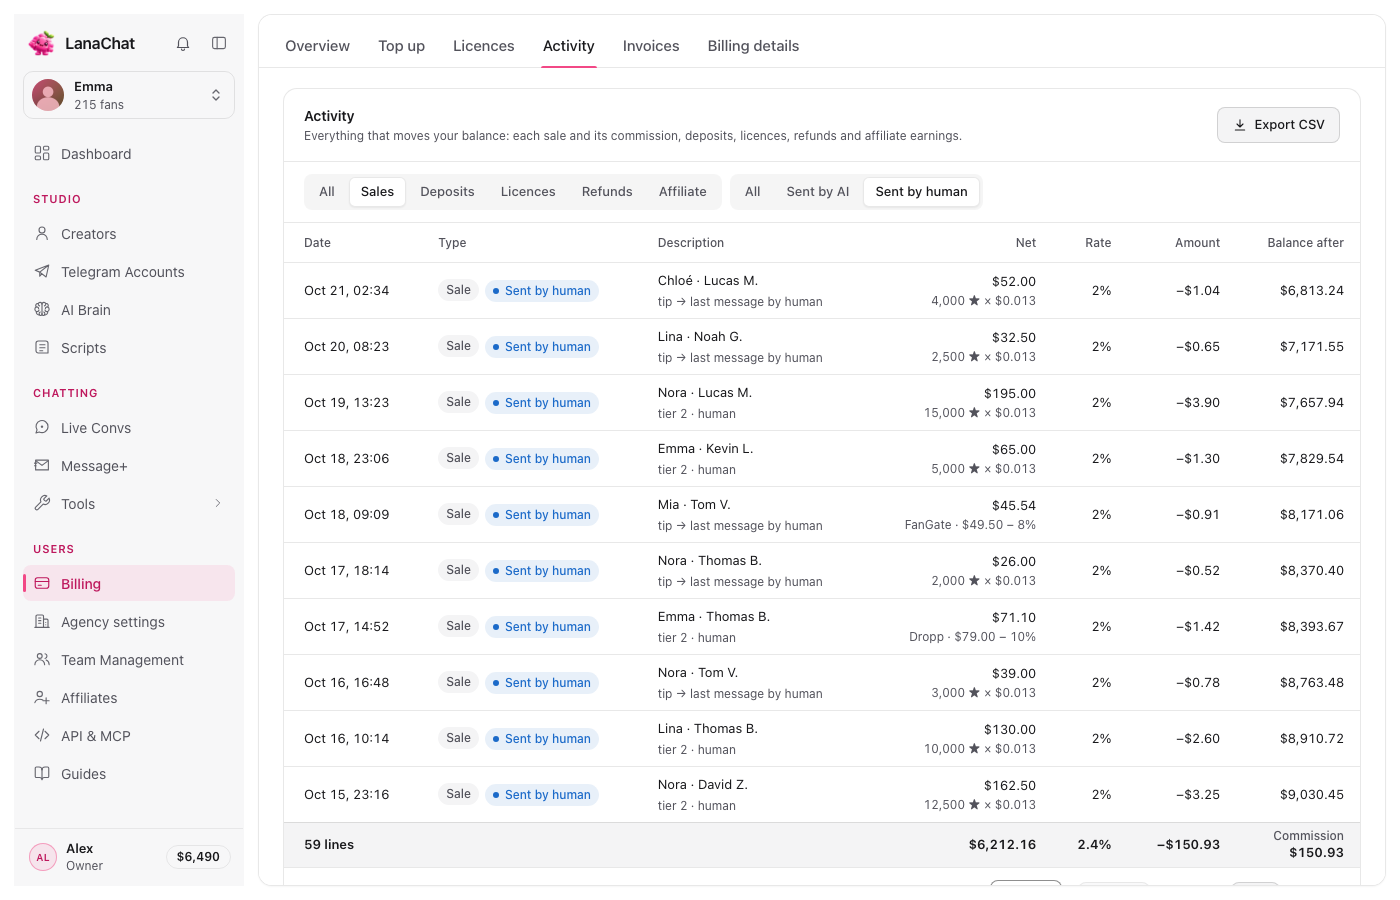Click the Oct 21, 02:34 sale row
The image size is (1400, 900).
822,291
